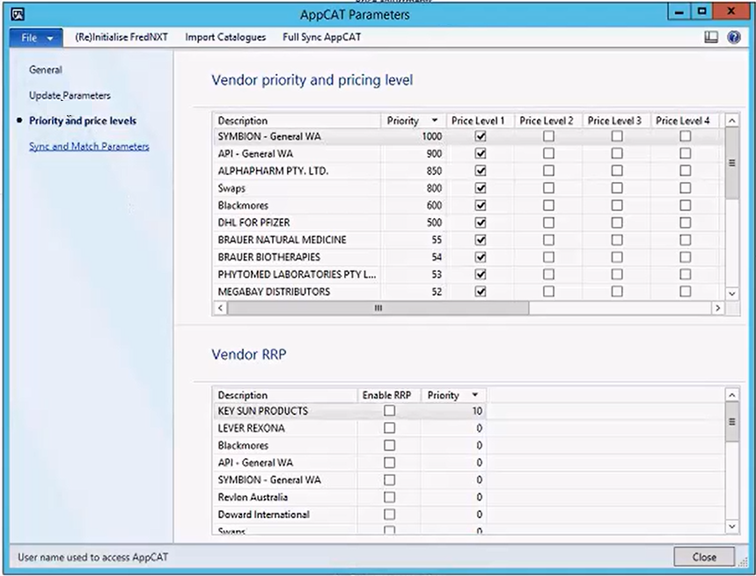
Task: Toggle Price Level 1 for API - General WA vendor
Action: 480,154
